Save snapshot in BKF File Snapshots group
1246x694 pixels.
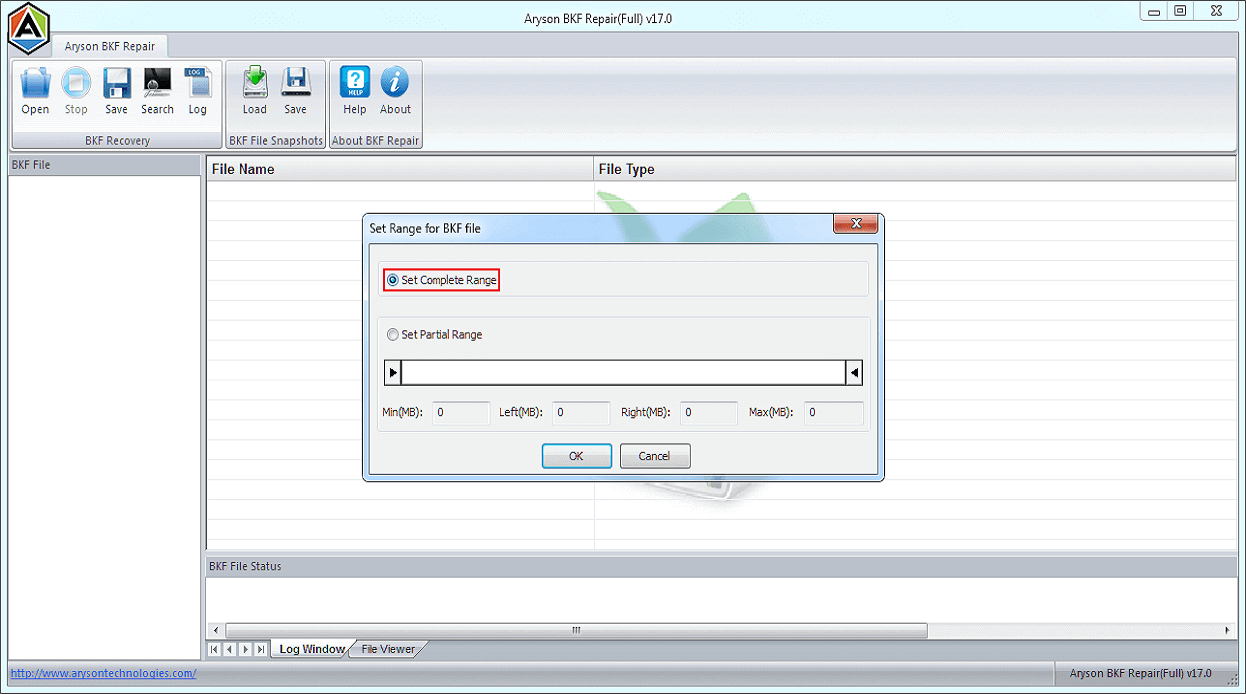tap(295, 91)
